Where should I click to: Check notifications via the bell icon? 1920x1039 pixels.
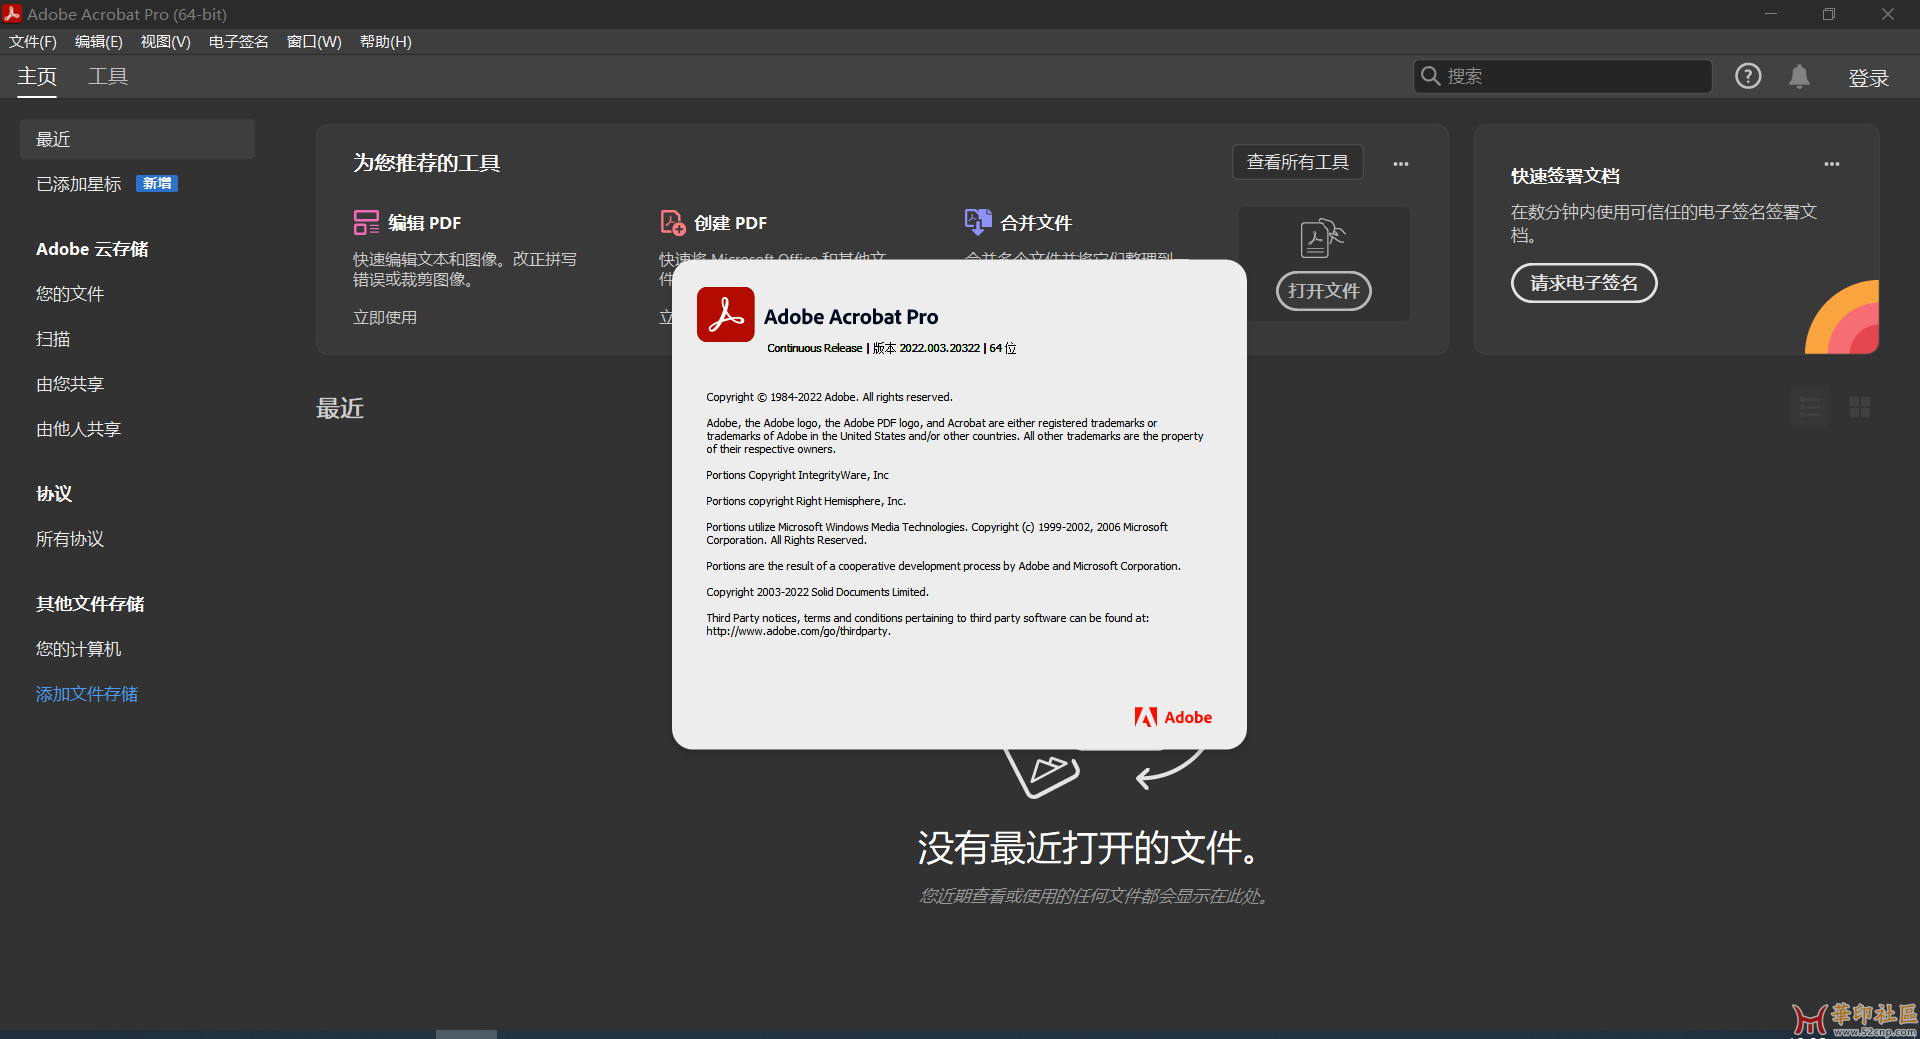coord(1800,76)
